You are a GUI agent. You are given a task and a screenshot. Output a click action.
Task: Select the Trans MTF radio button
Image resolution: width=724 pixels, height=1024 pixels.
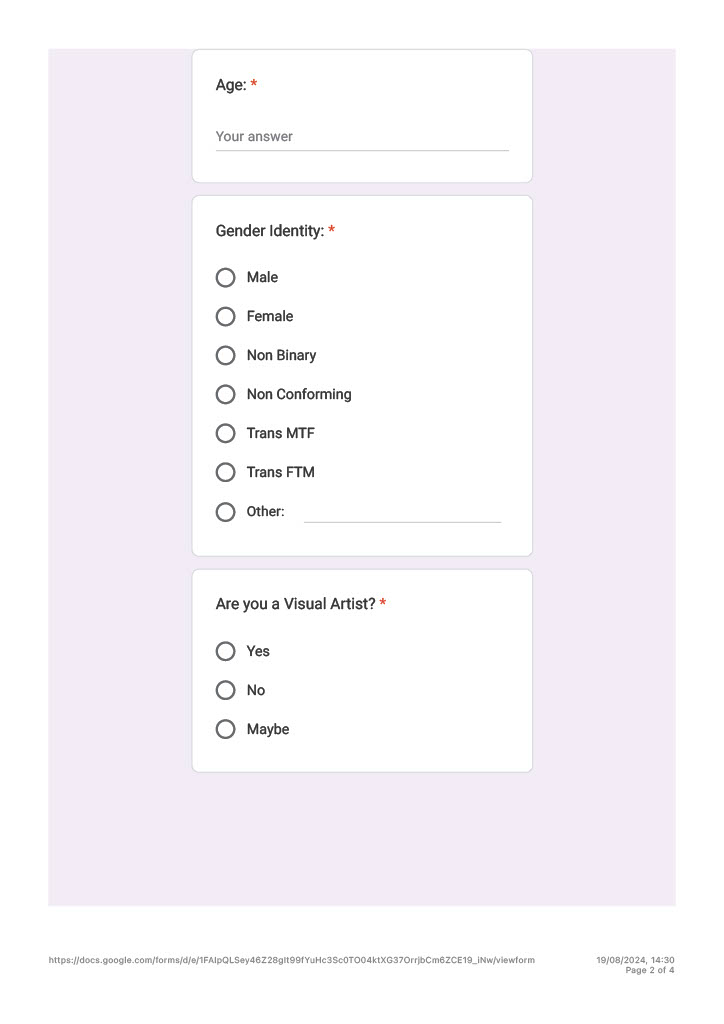click(x=225, y=434)
